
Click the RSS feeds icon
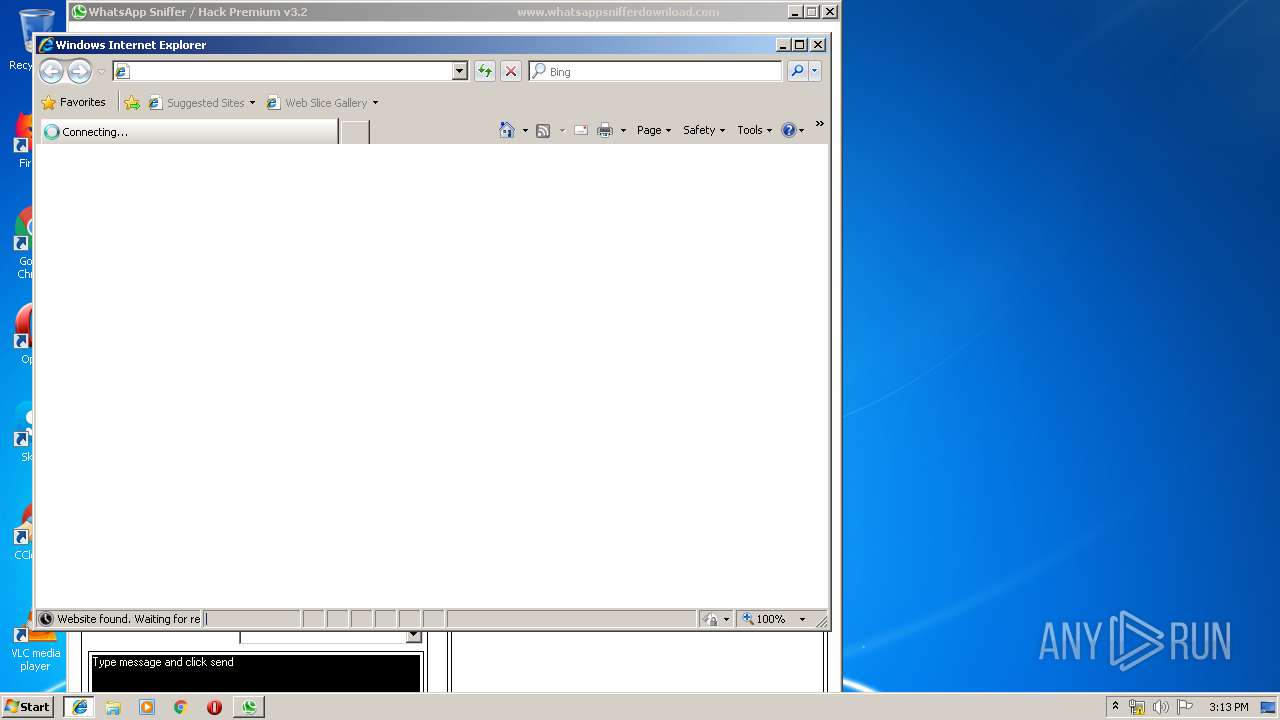(x=543, y=130)
